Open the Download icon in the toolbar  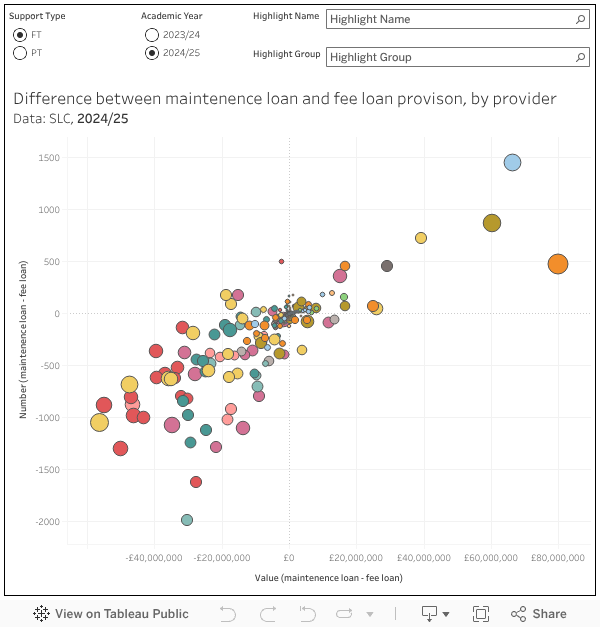pos(429,614)
